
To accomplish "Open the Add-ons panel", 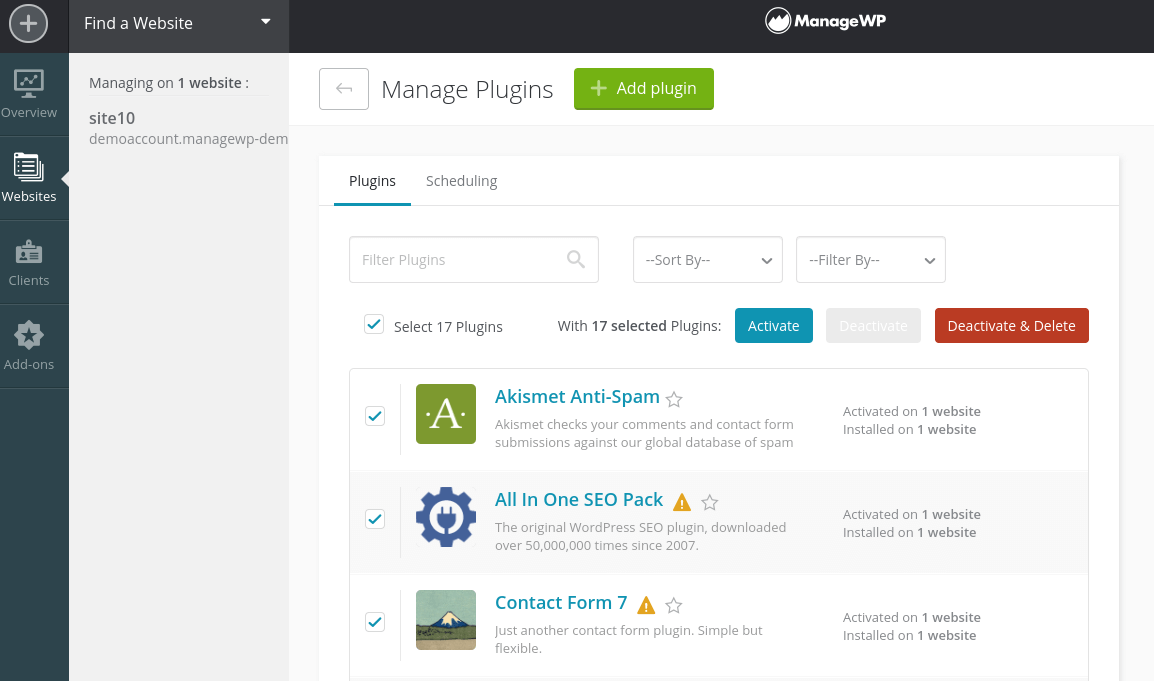I will pos(30,345).
